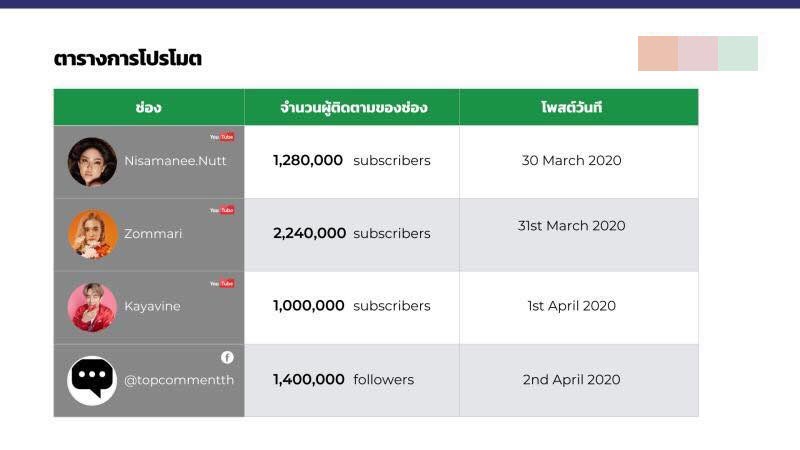This screenshot has height=450, width=800.
Task: Click the light pink color swatch
Action: click(x=698, y=54)
